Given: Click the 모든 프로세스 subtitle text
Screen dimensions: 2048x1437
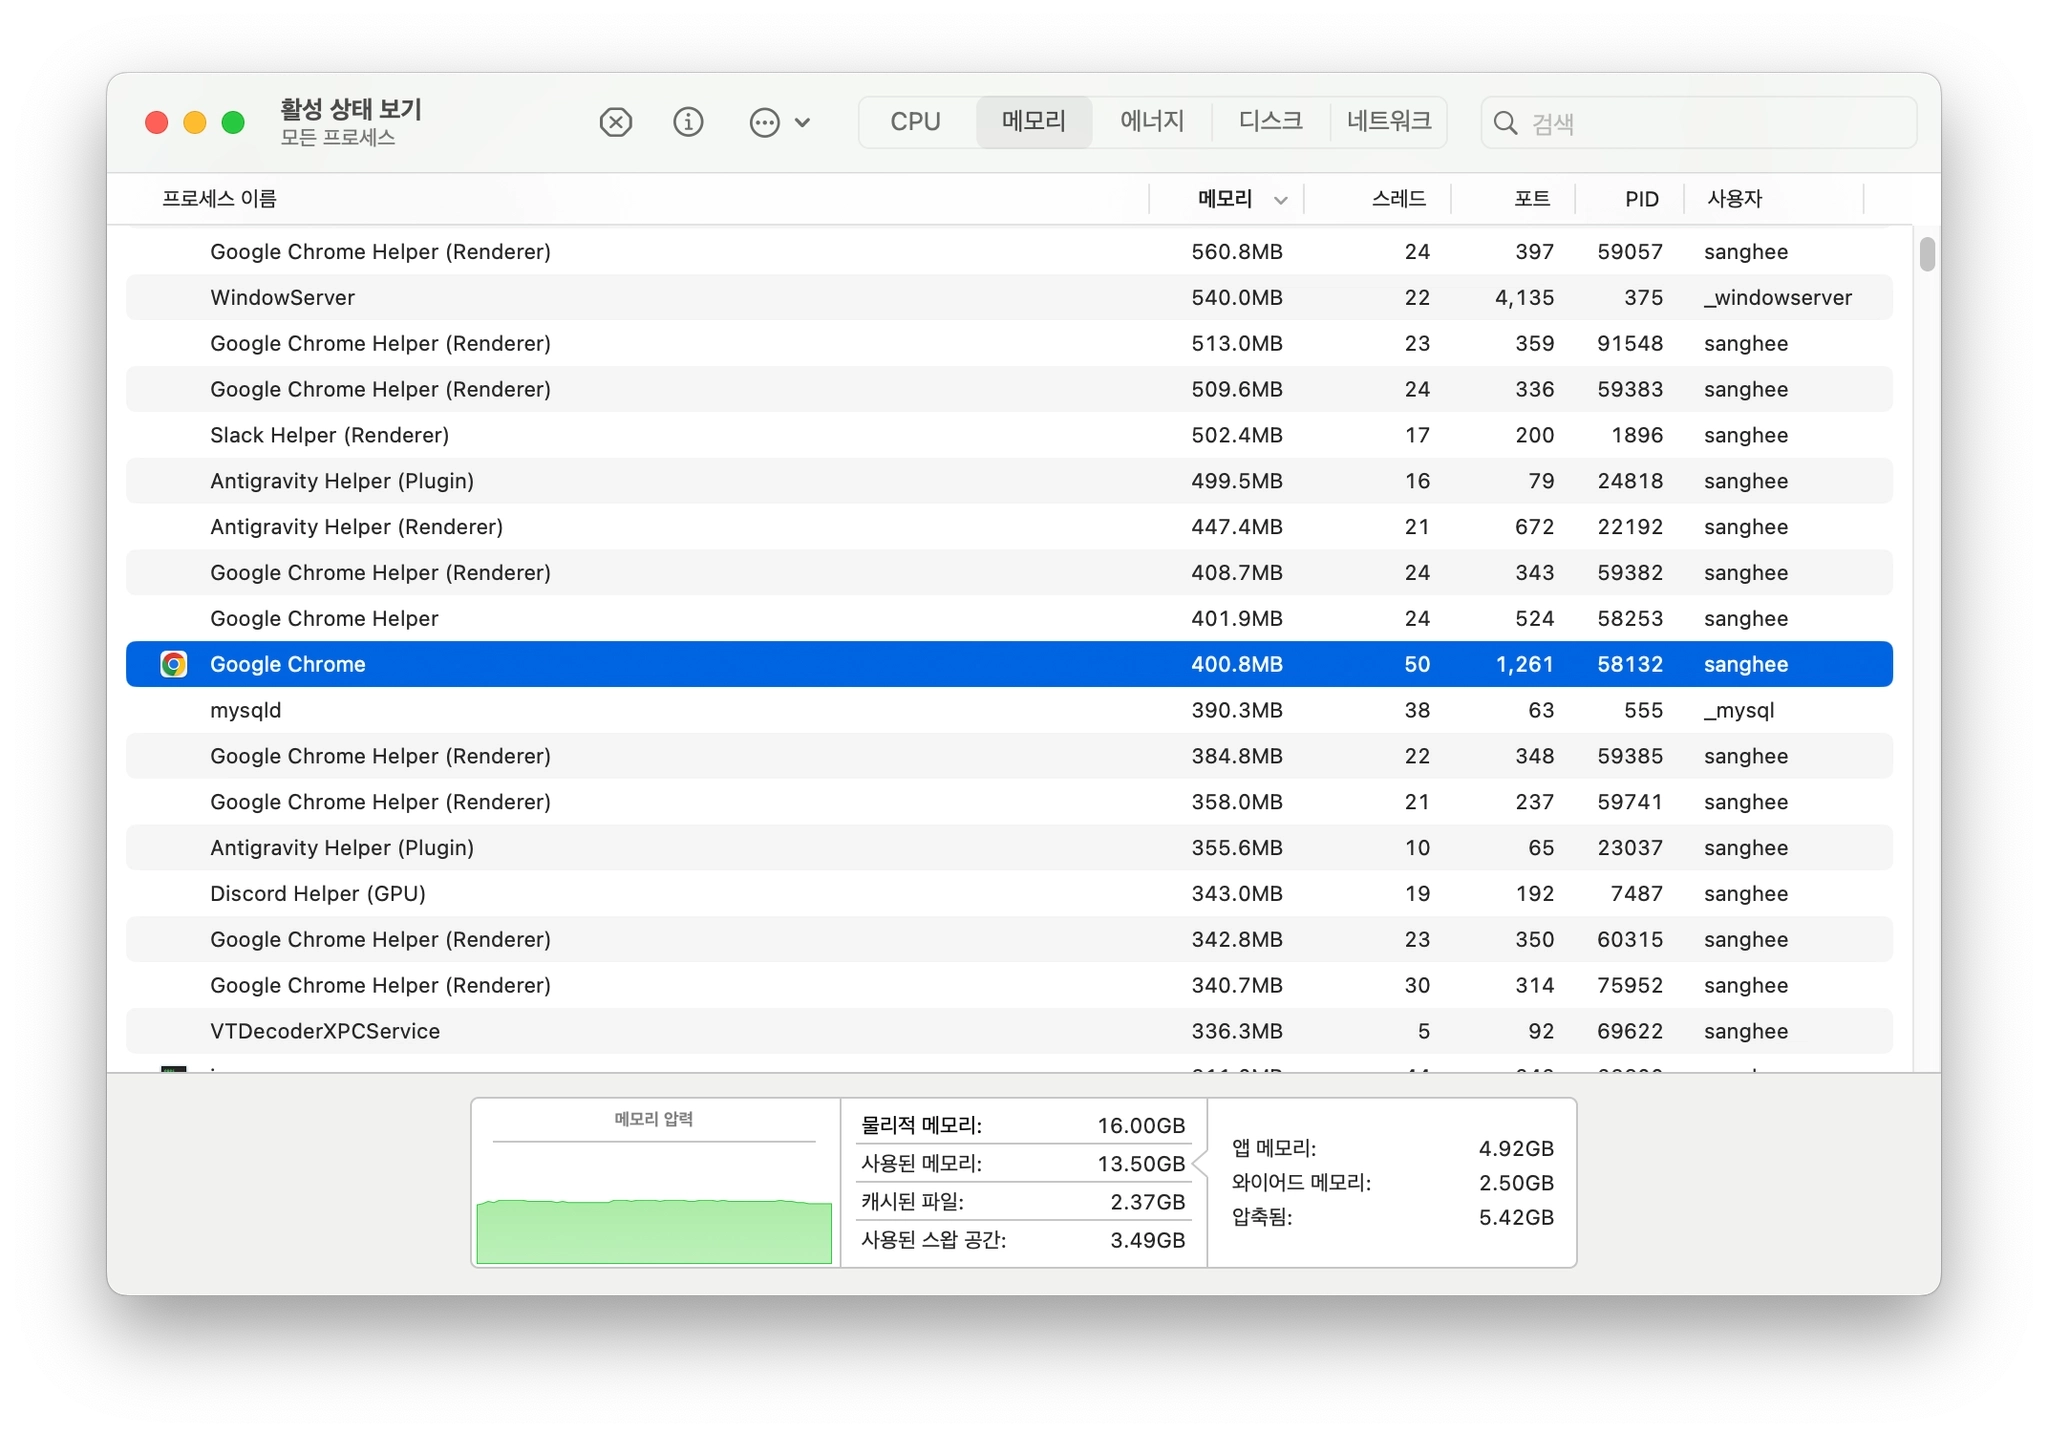Looking at the screenshot, I should tap(338, 138).
